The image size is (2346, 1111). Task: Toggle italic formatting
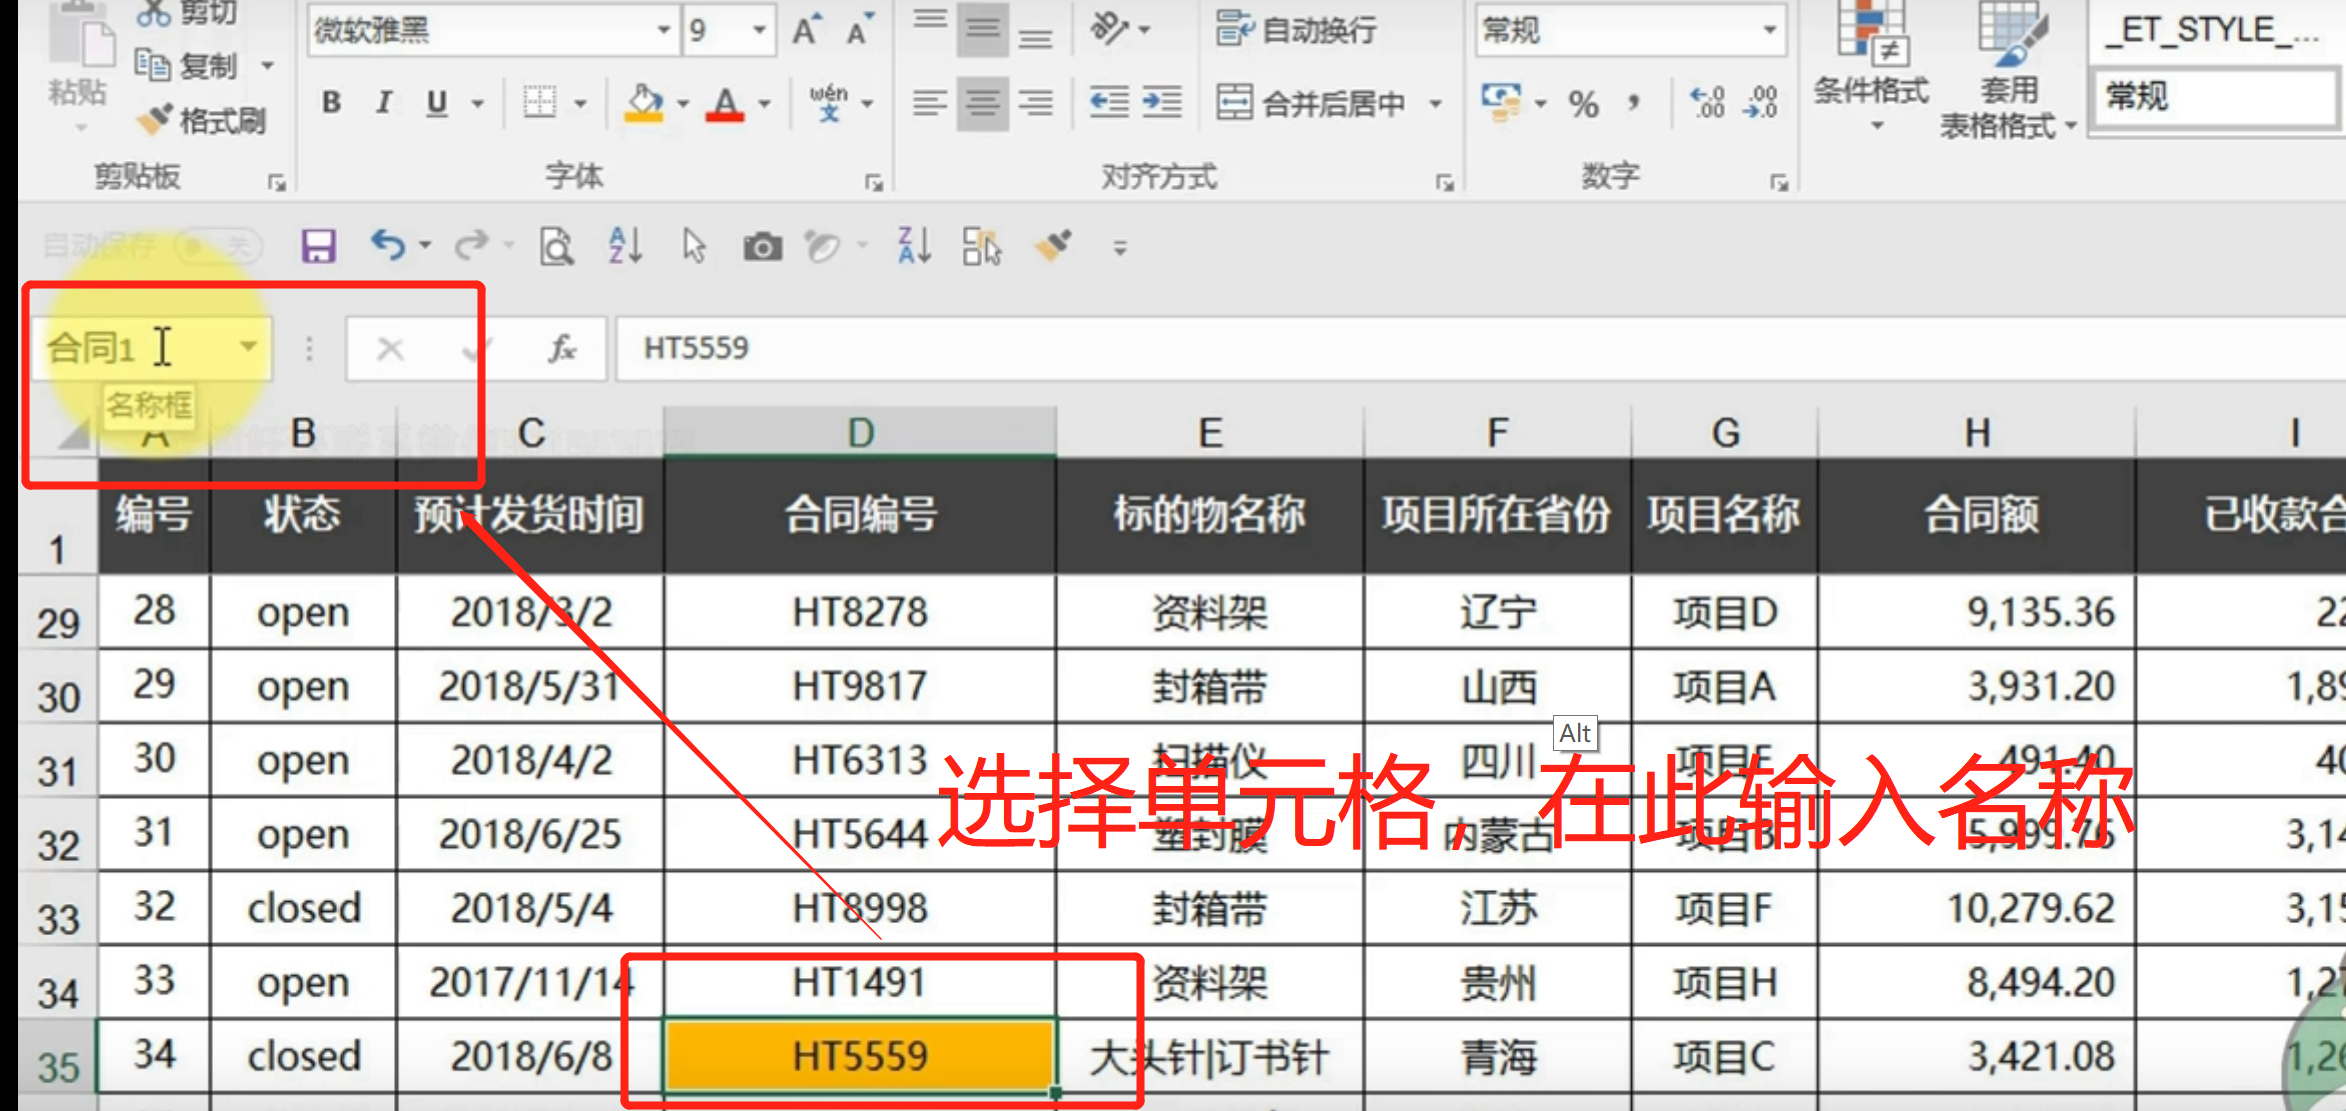click(383, 101)
